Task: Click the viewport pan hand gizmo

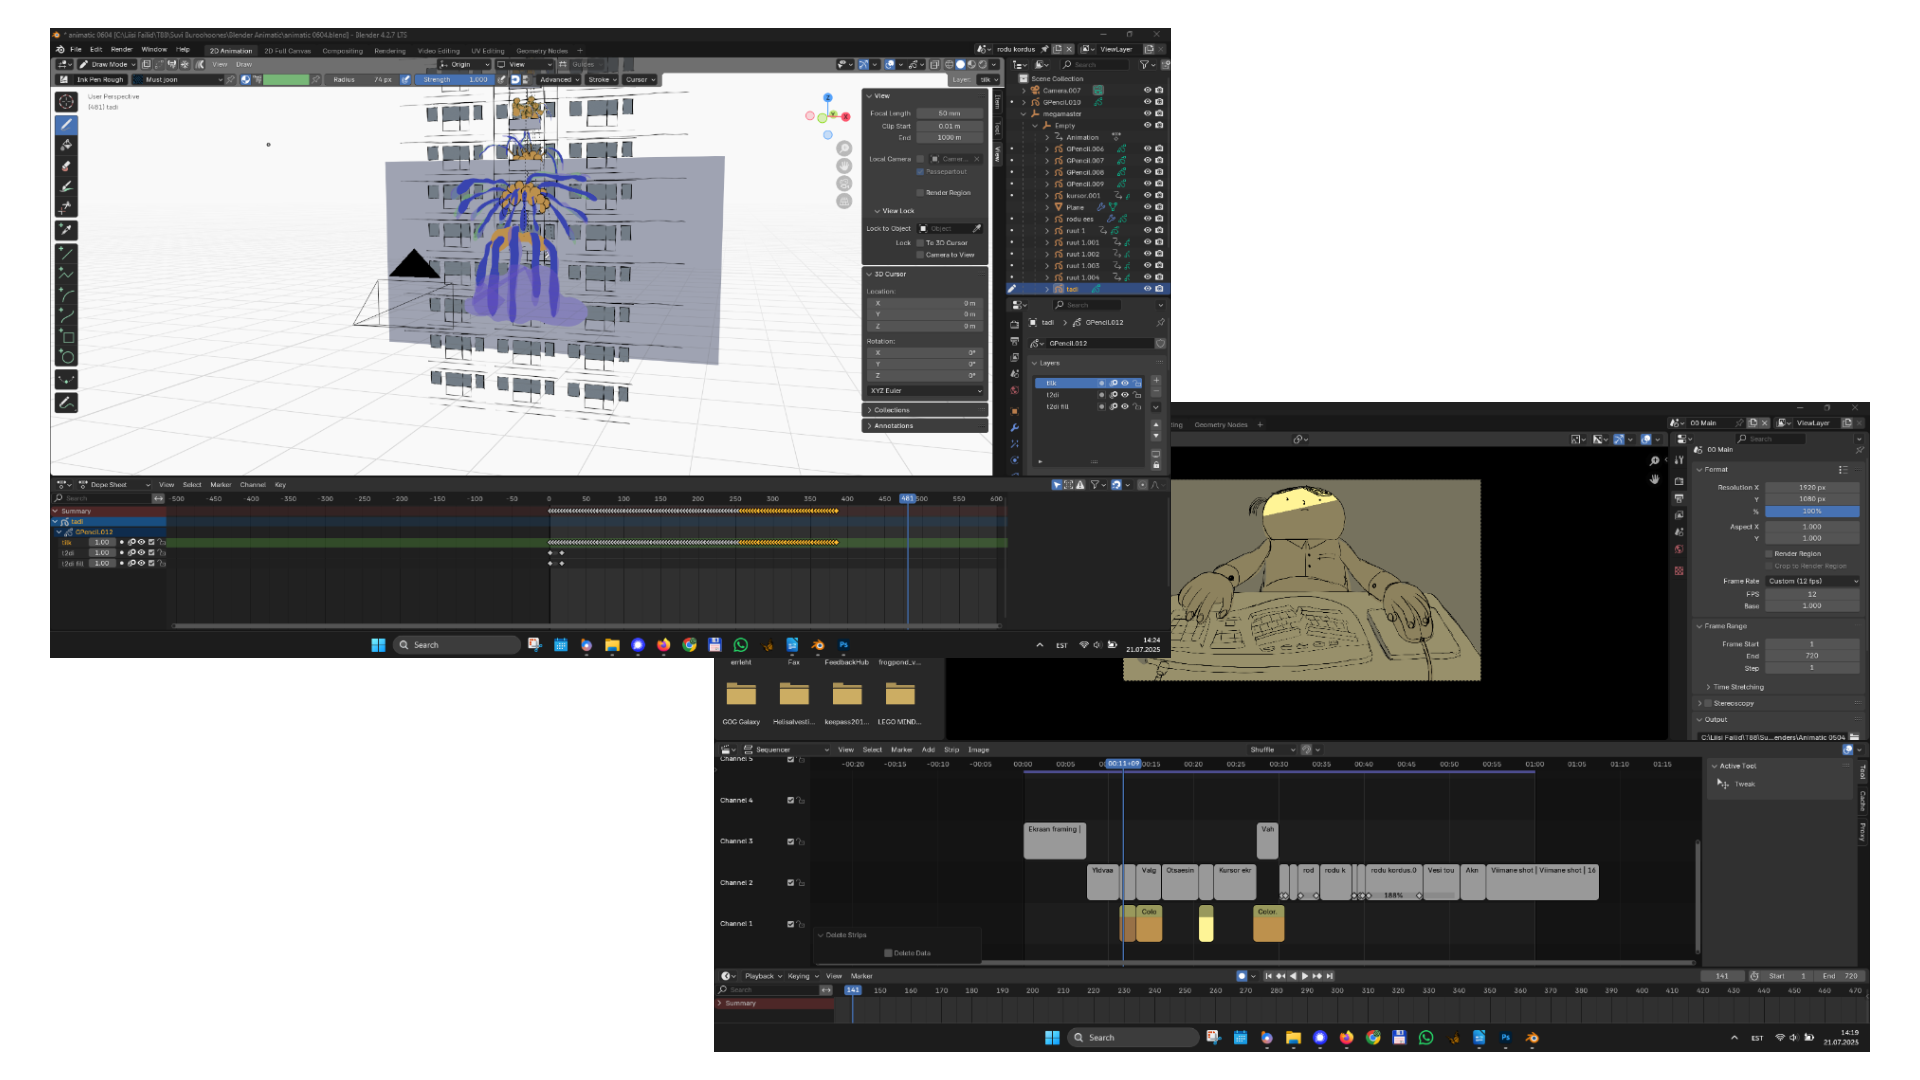Action: tap(844, 166)
